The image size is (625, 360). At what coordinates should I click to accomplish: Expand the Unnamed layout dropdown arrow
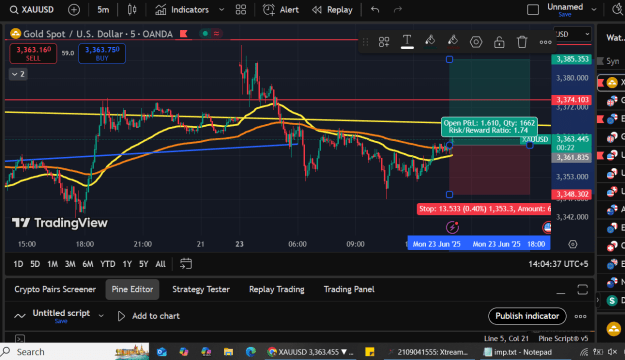(594, 9)
